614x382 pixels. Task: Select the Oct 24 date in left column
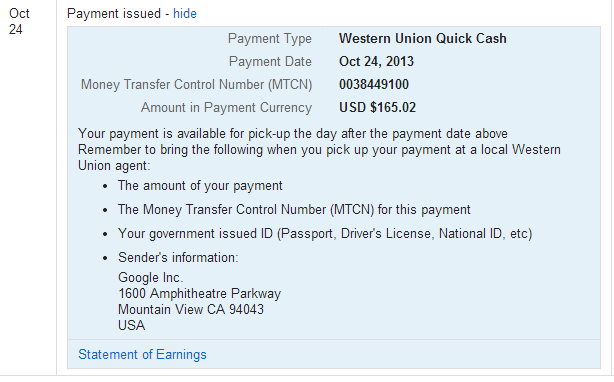pos(19,22)
